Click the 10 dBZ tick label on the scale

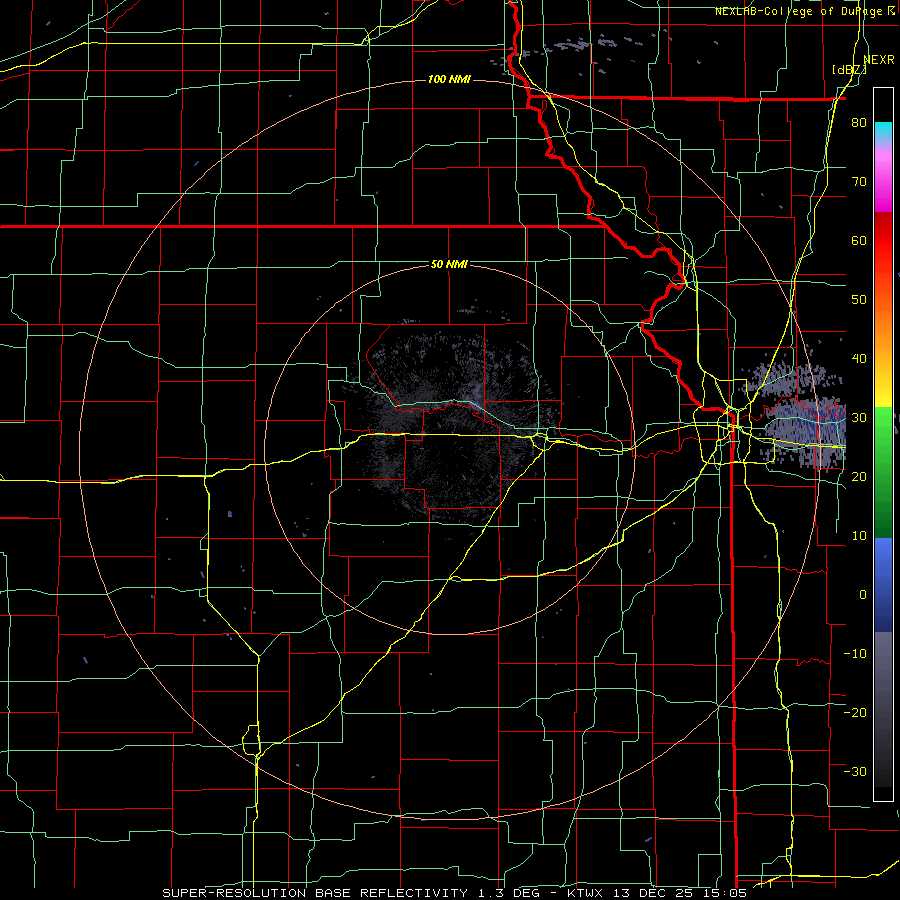[859, 536]
